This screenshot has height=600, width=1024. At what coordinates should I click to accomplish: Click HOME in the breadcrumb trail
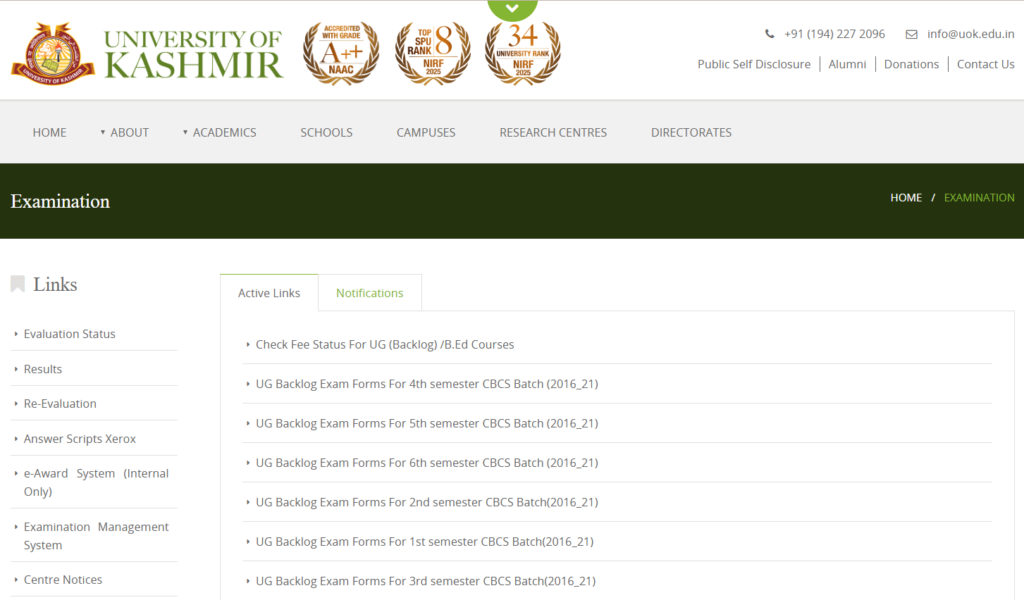906,198
